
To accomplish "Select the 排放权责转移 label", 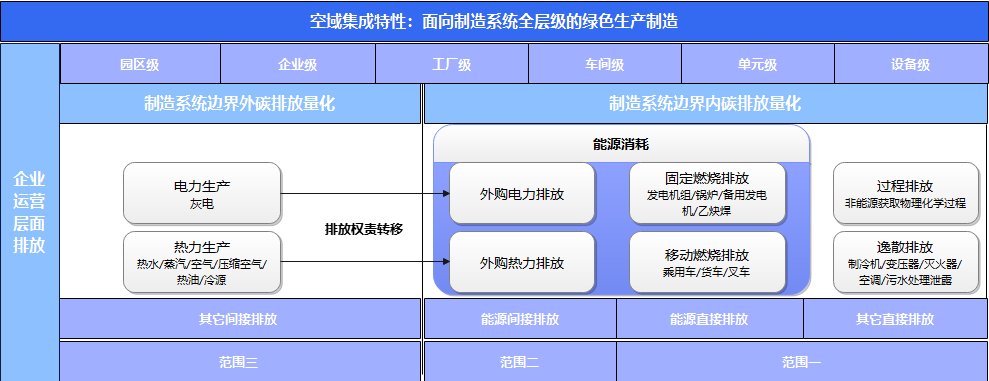I will pos(363,230).
